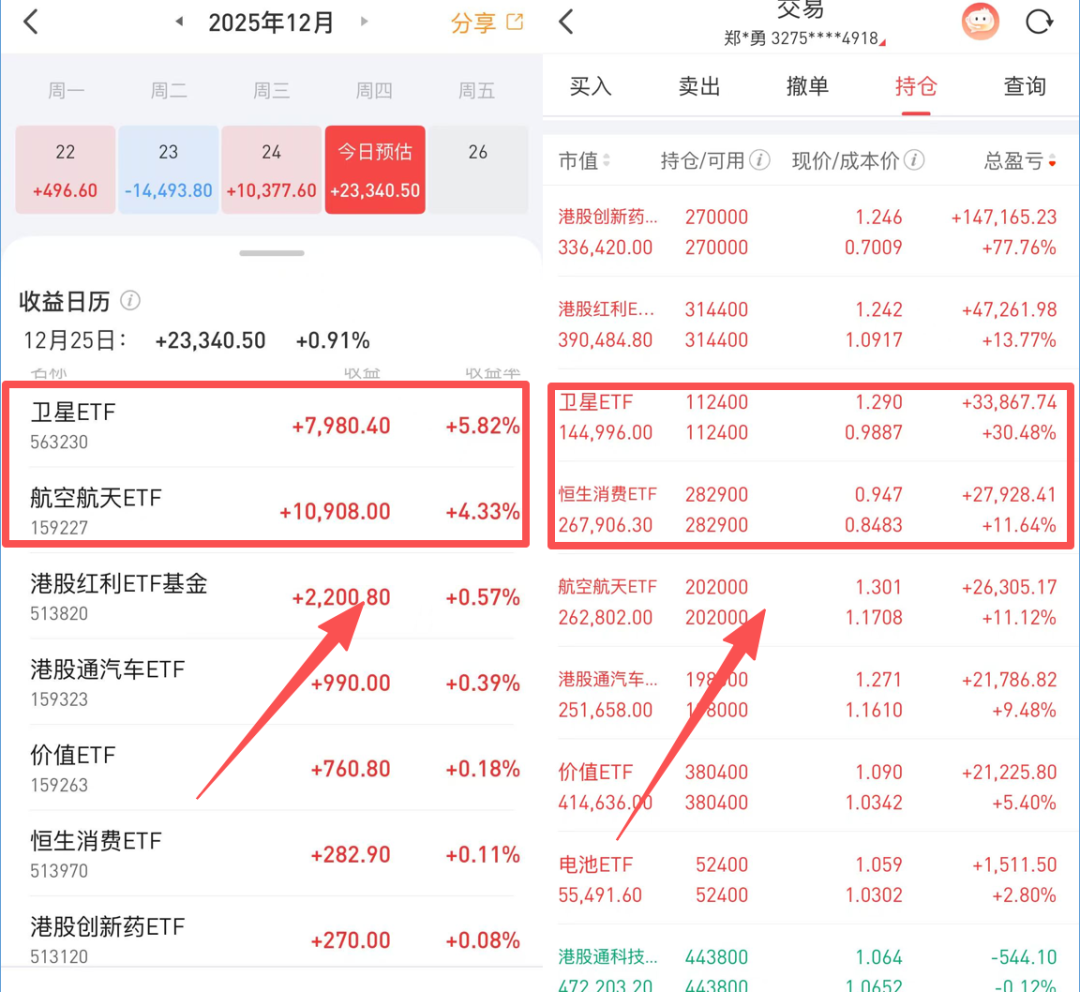Select the 卫星ETF holding row
Screen dimensions: 1080x992
[810, 417]
